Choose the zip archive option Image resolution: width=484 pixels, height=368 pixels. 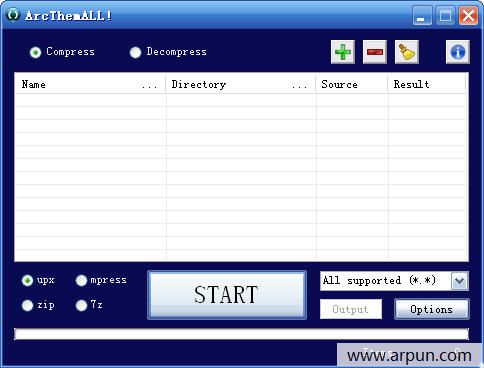[27, 305]
